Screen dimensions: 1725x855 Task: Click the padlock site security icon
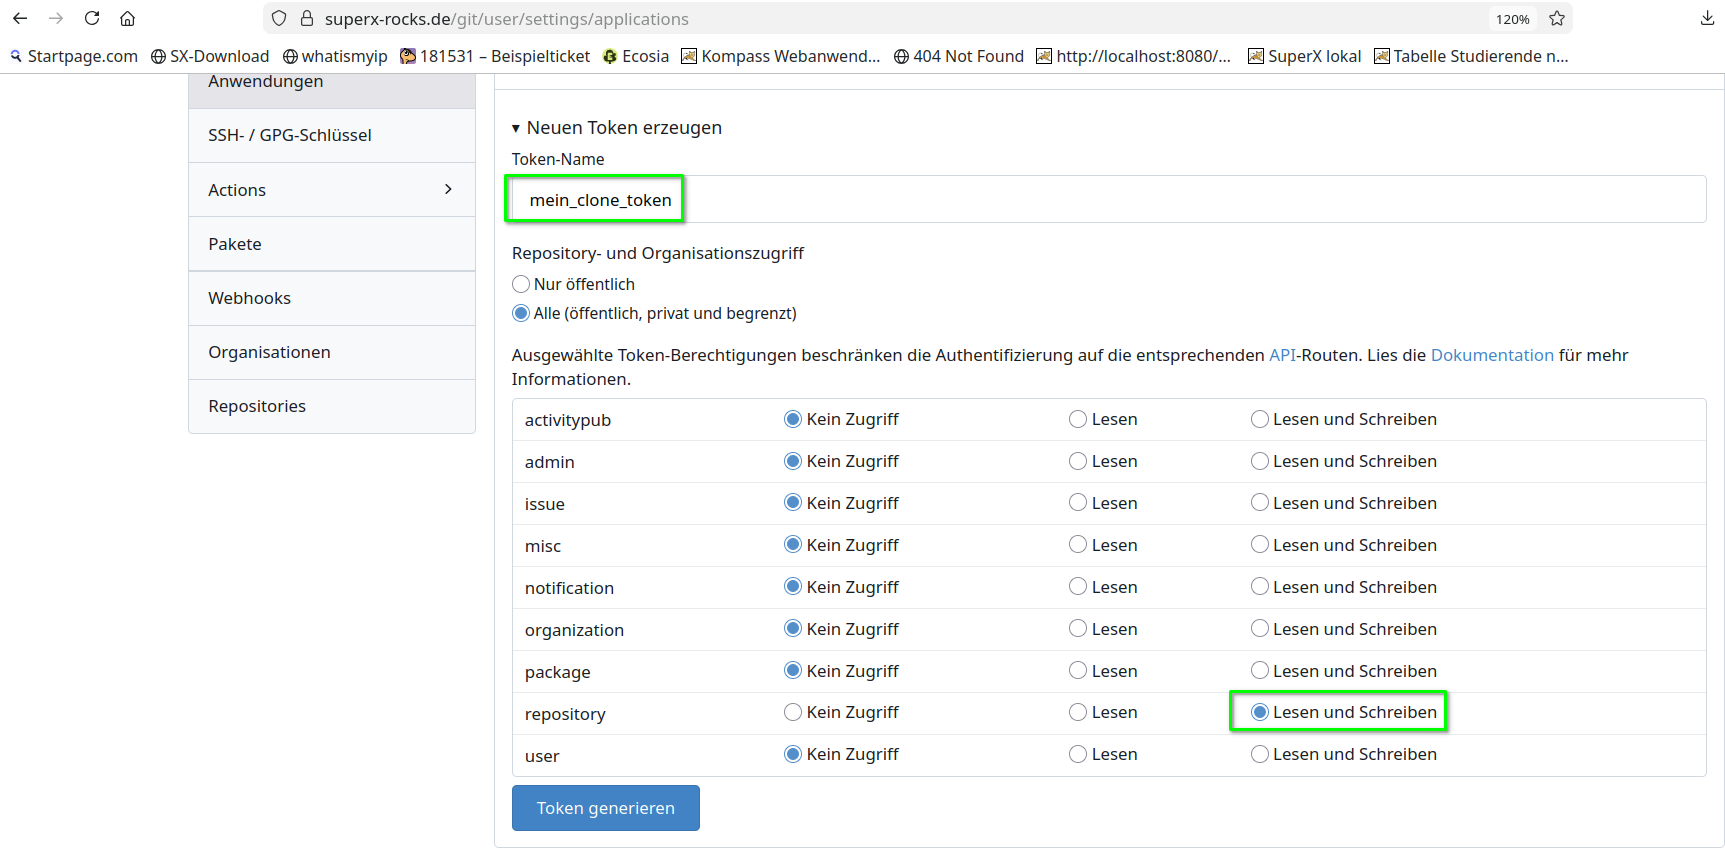(307, 18)
